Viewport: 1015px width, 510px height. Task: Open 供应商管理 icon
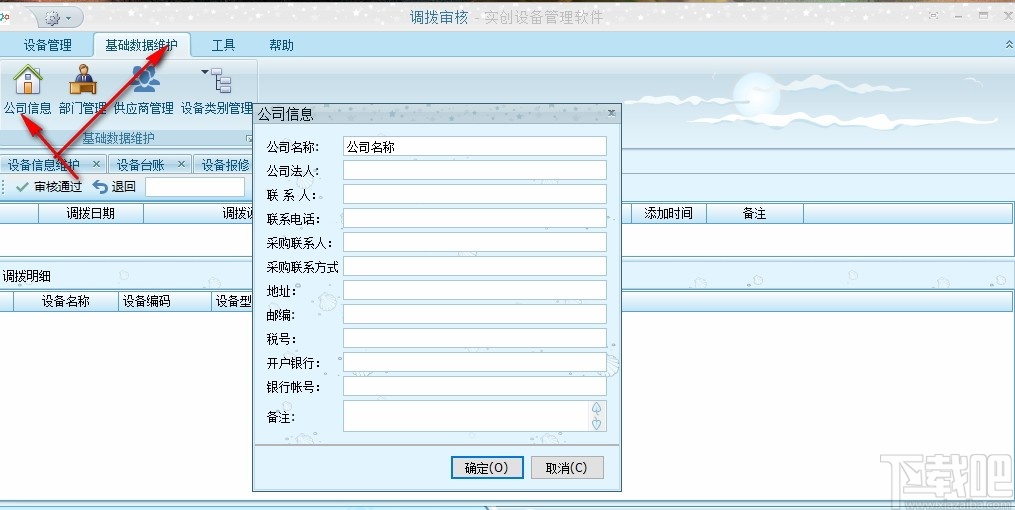point(145,80)
